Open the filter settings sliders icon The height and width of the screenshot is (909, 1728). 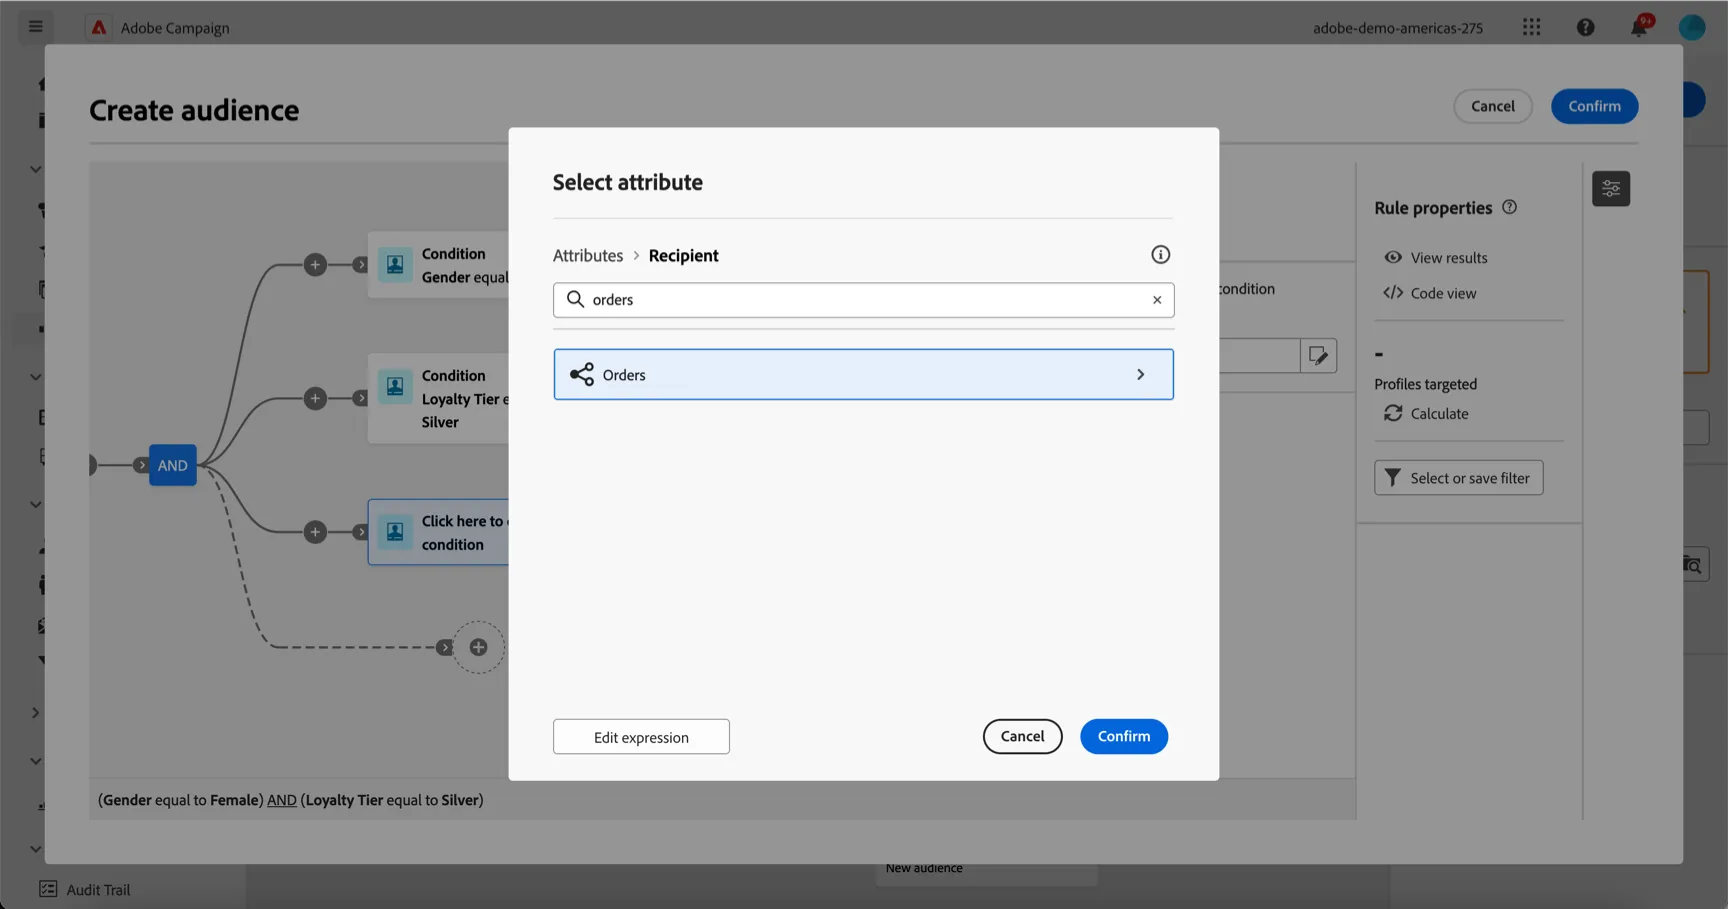pos(1611,188)
